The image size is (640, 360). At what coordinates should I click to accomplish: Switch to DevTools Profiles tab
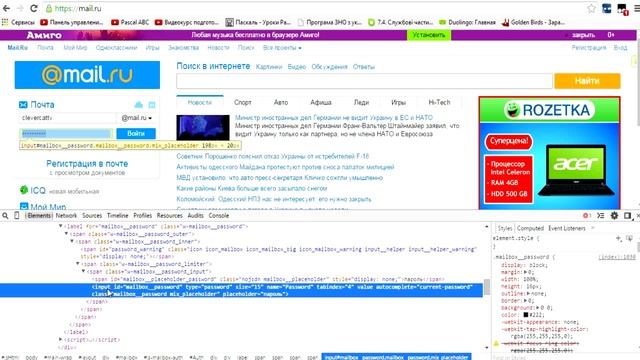tap(142, 216)
